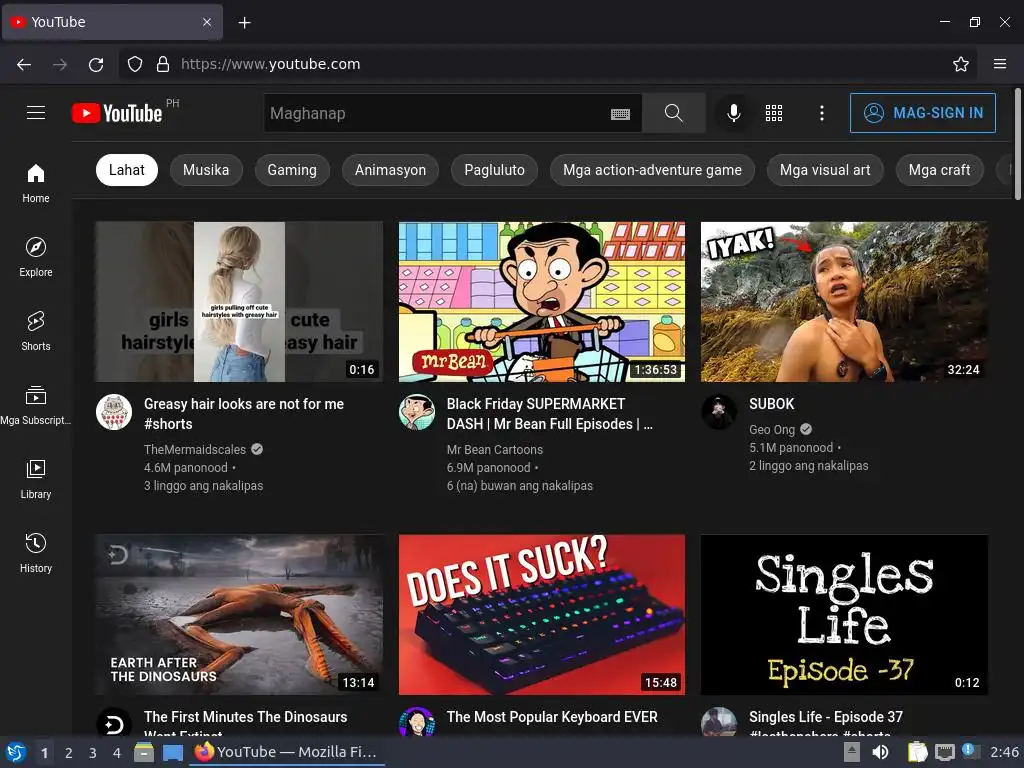The image size is (1024, 768).
Task: Select the Pagluluto filter chip
Action: [x=494, y=170]
